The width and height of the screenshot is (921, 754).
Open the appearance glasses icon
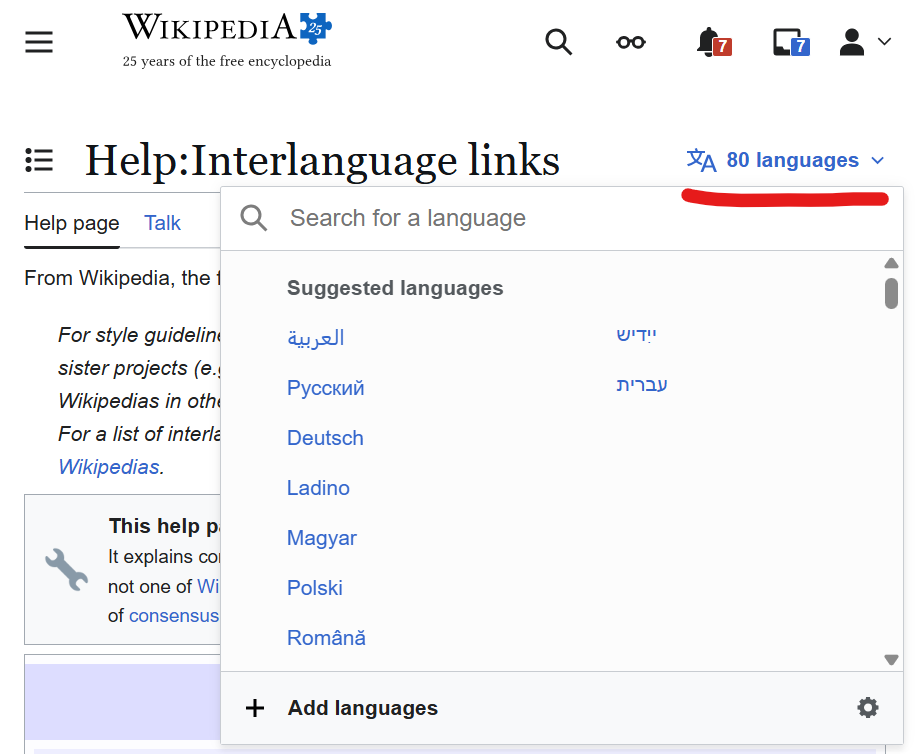coord(631,42)
